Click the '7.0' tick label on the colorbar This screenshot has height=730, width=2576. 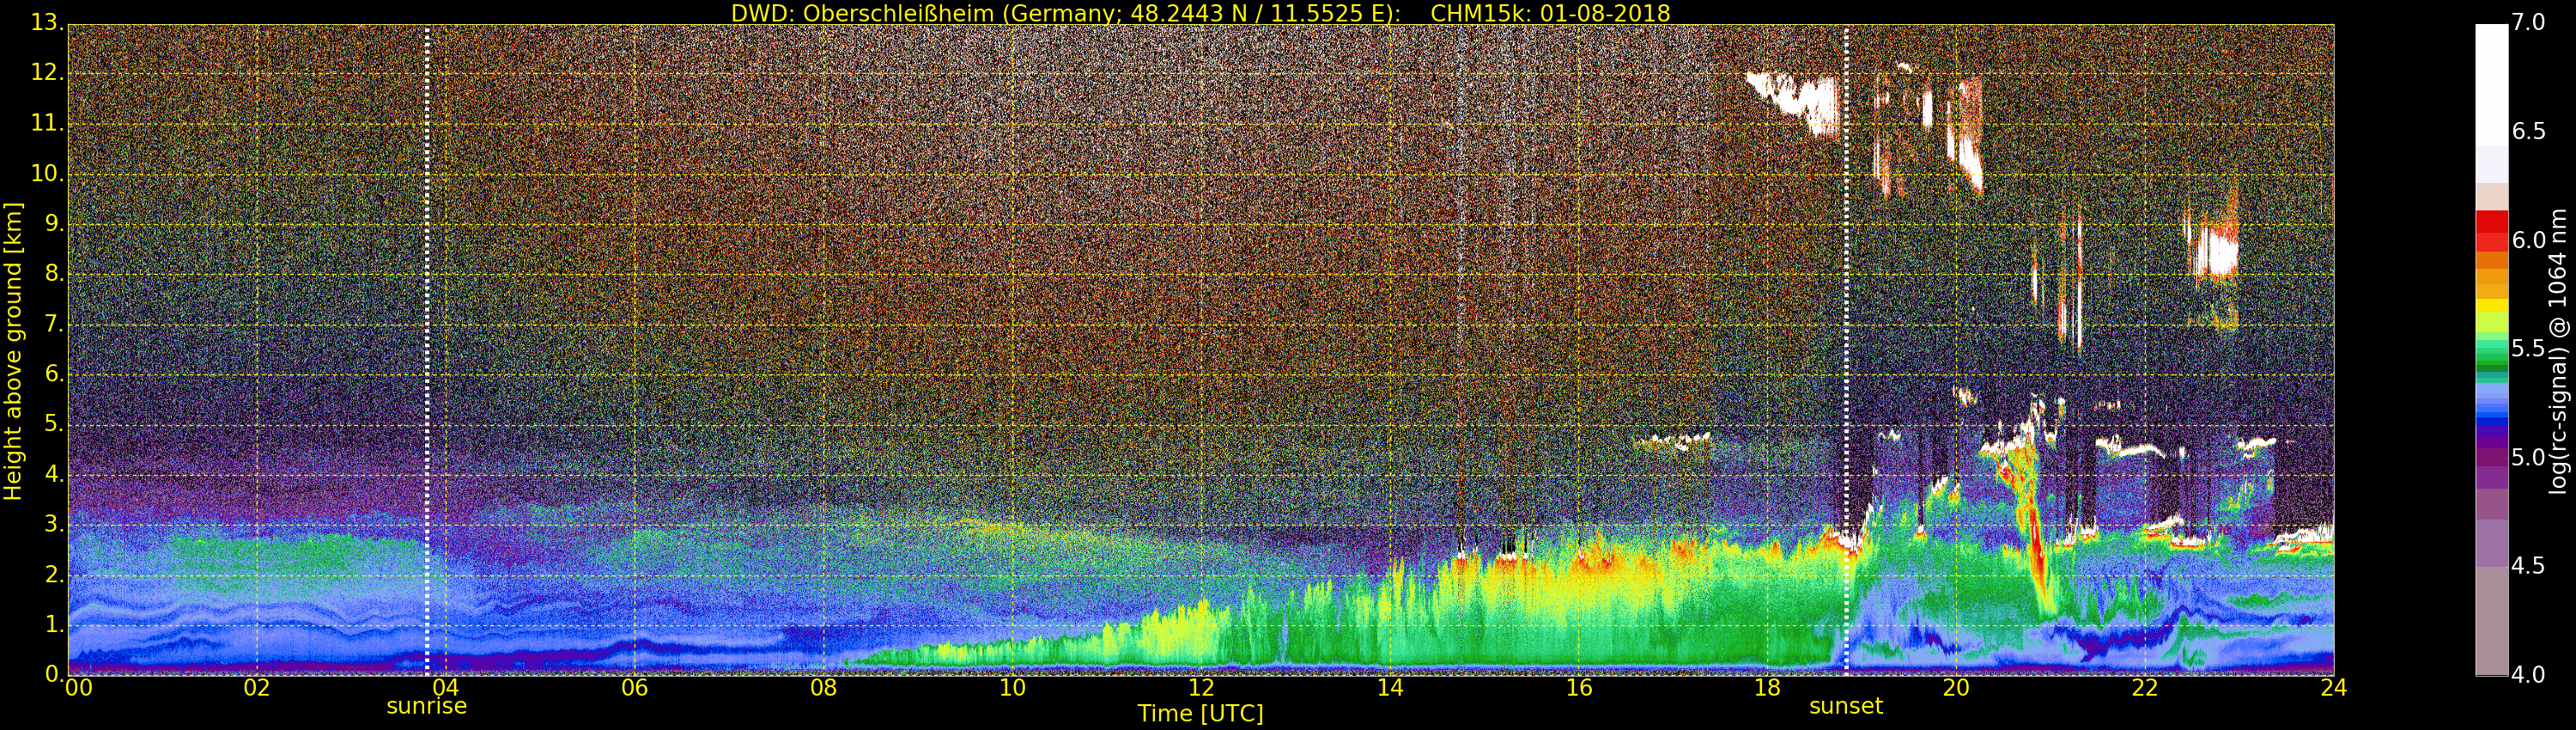(2529, 23)
